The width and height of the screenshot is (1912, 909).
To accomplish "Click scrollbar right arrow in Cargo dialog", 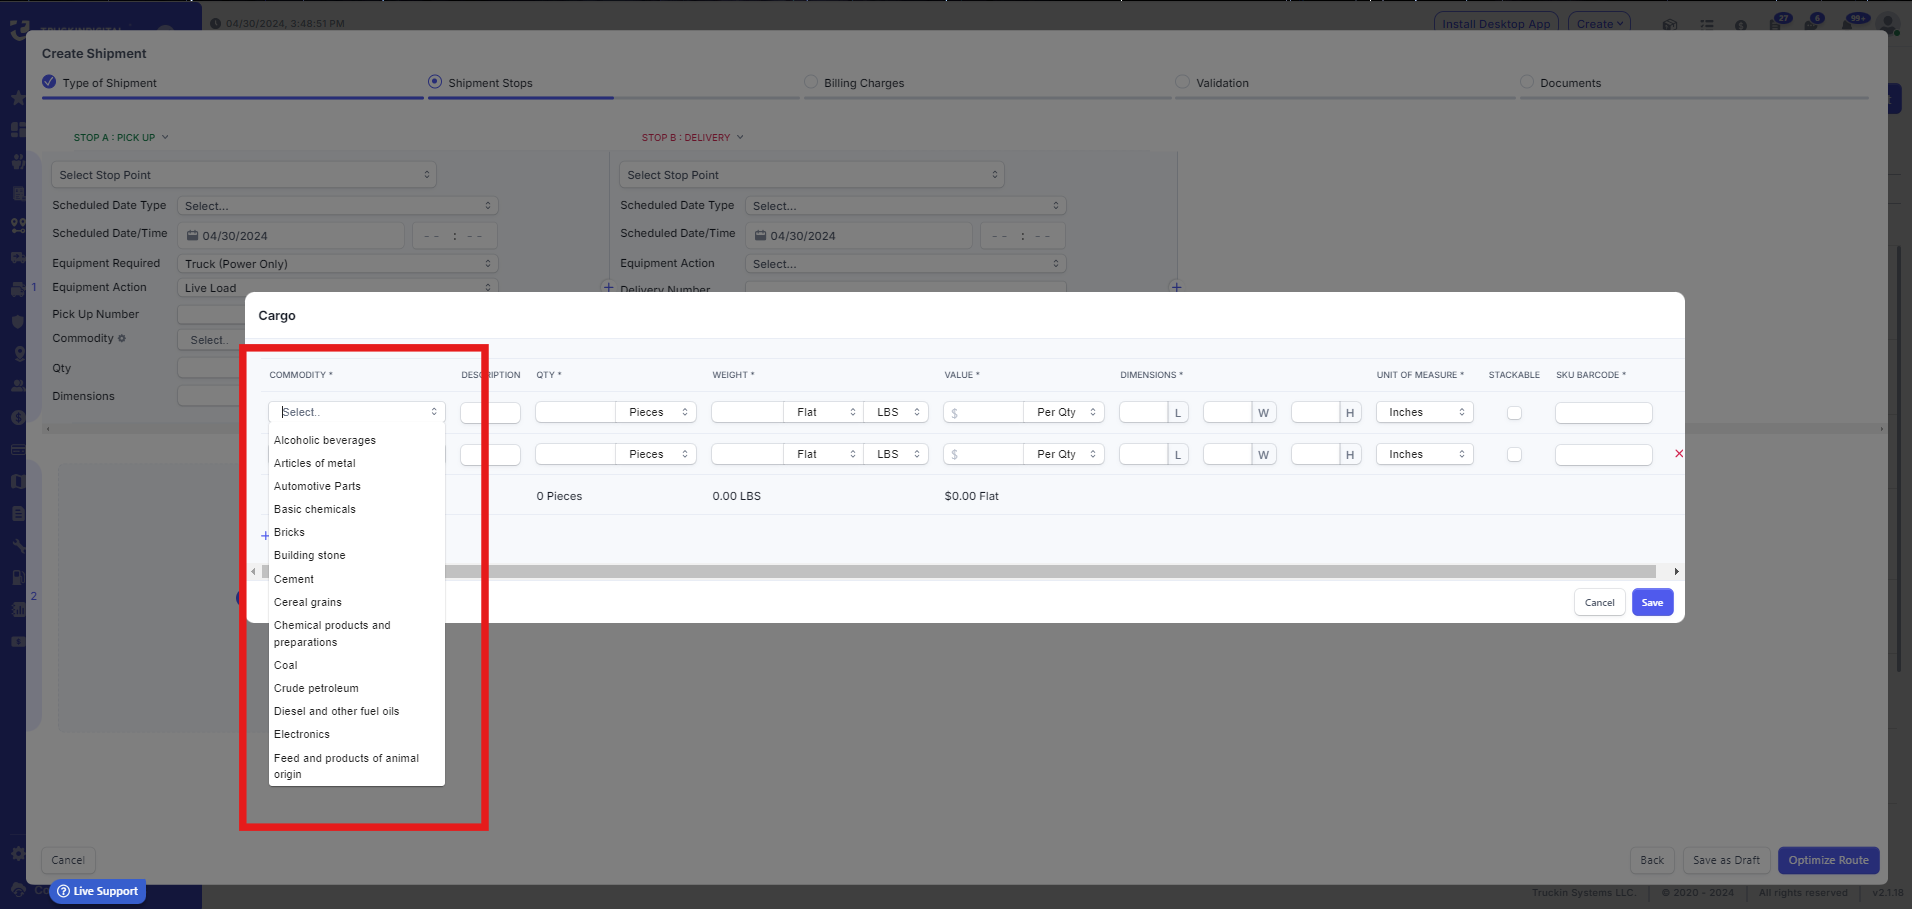I will pyautogui.click(x=1676, y=572).
